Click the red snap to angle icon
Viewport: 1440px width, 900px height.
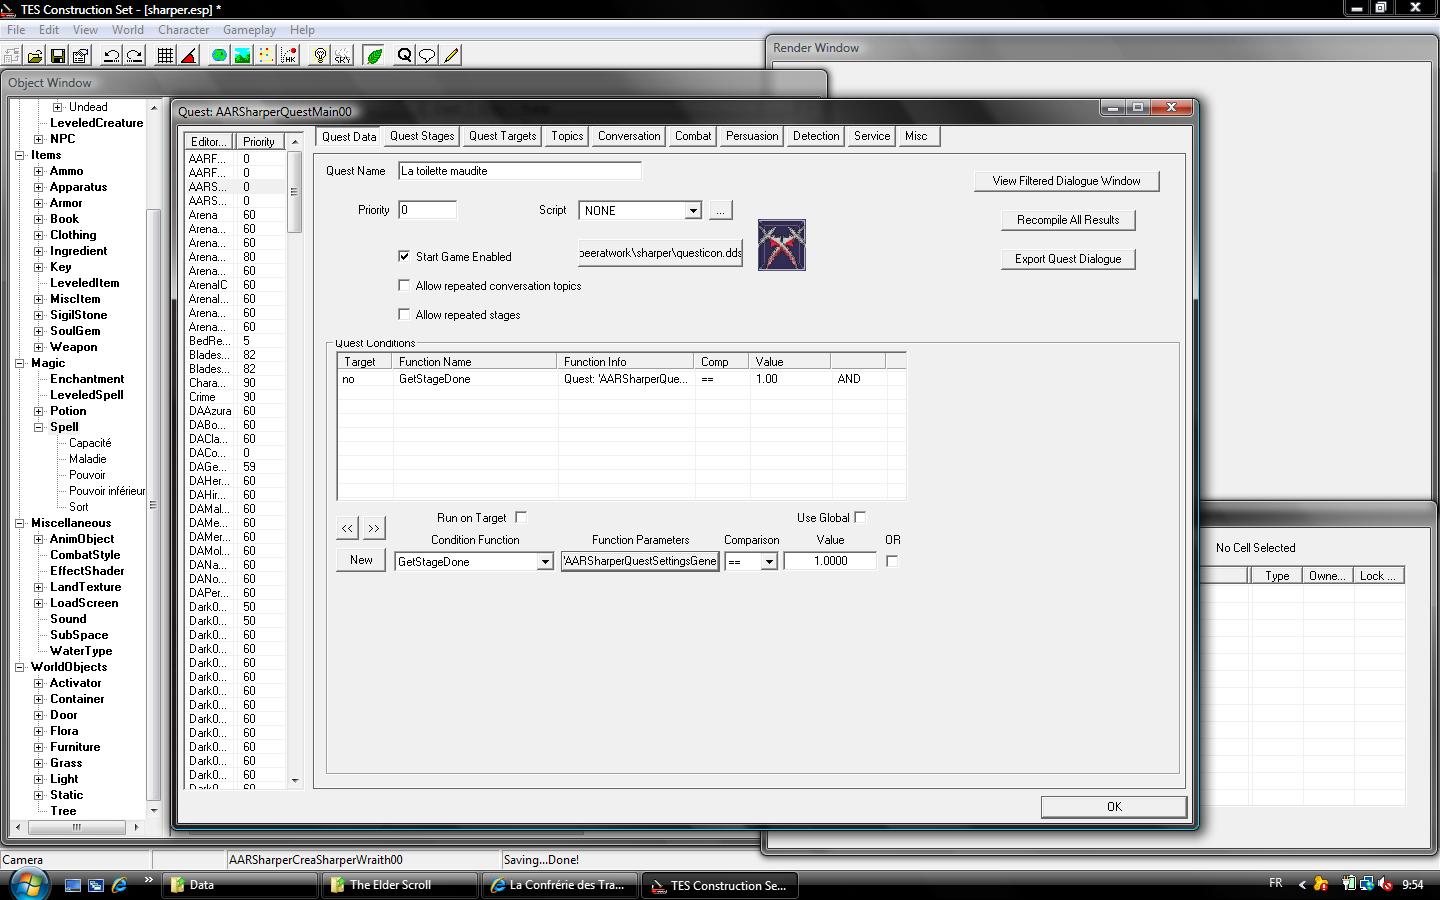(x=188, y=56)
